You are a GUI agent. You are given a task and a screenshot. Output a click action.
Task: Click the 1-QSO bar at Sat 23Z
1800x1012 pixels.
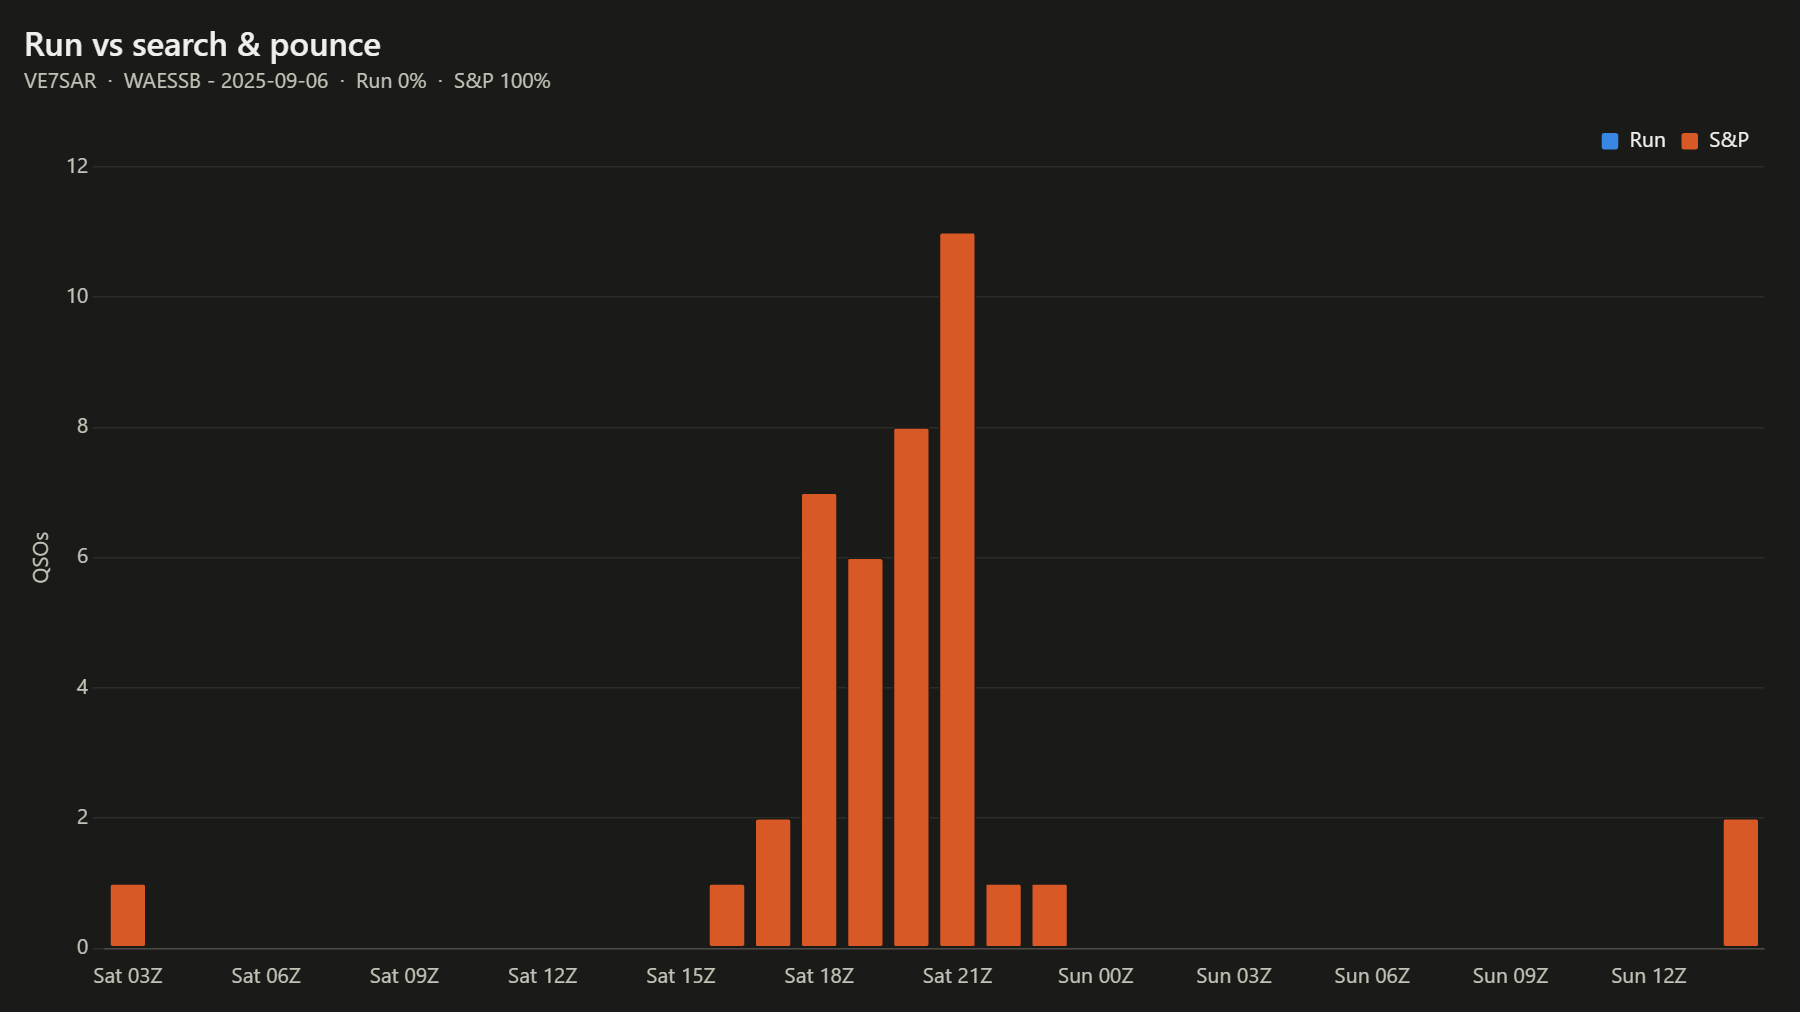pos(1049,915)
